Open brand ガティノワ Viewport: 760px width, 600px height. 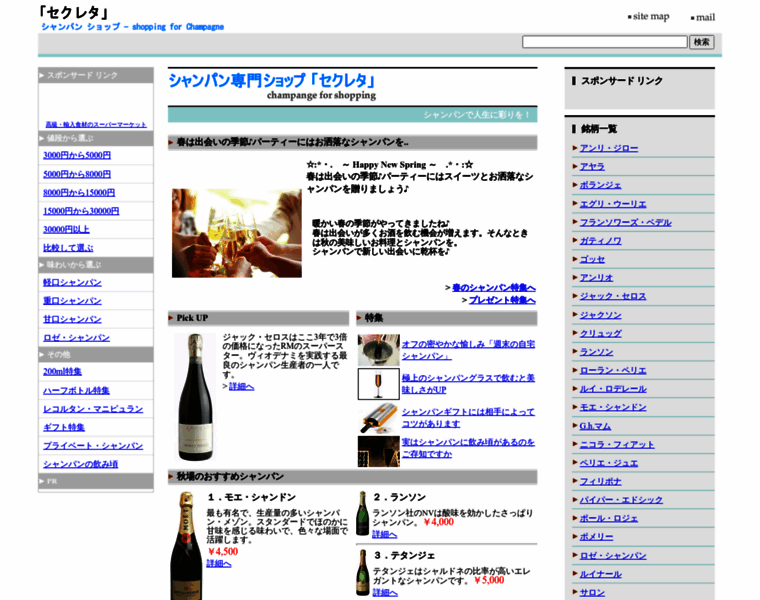pyautogui.click(x=601, y=241)
